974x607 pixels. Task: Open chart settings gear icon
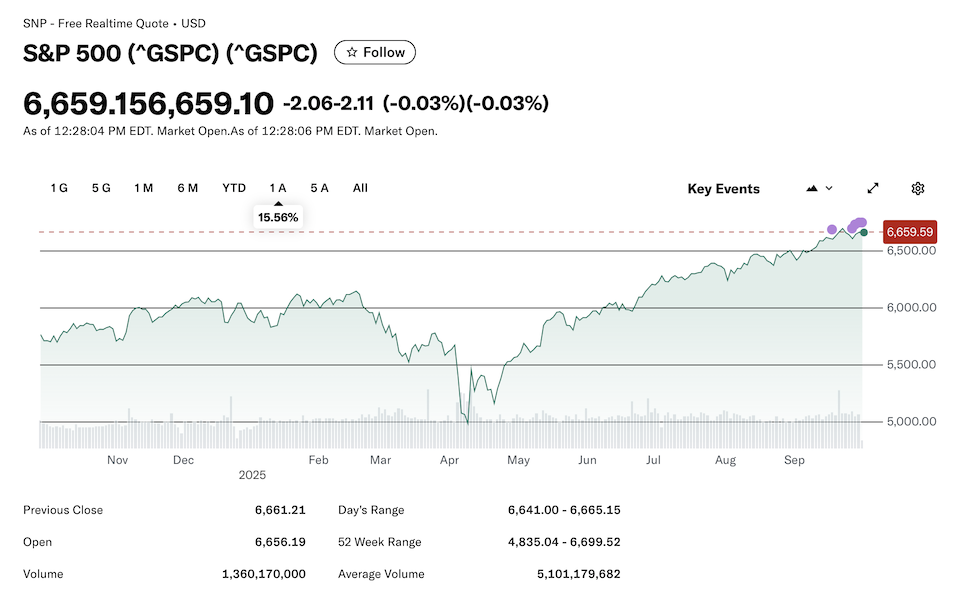pyautogui.click(x=918, y=188)
